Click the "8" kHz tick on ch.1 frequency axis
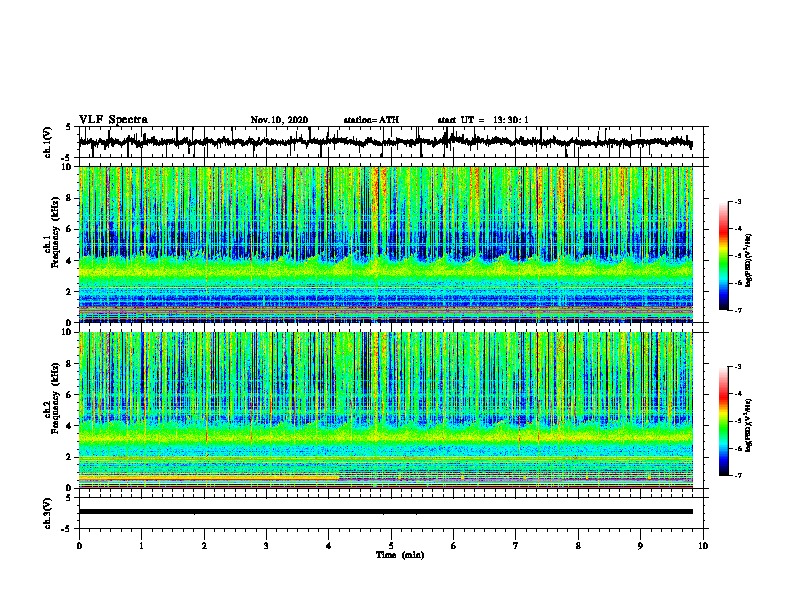Viewport: 792px width, 612px height. 69,198
